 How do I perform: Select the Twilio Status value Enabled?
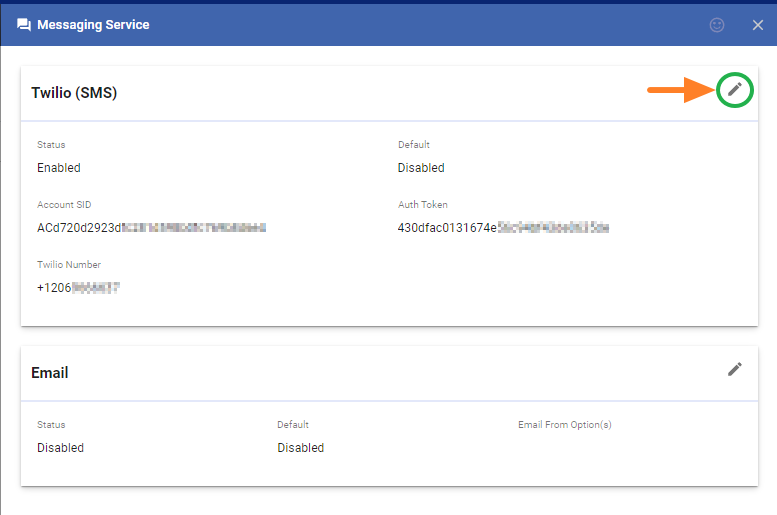coord(58,168)
